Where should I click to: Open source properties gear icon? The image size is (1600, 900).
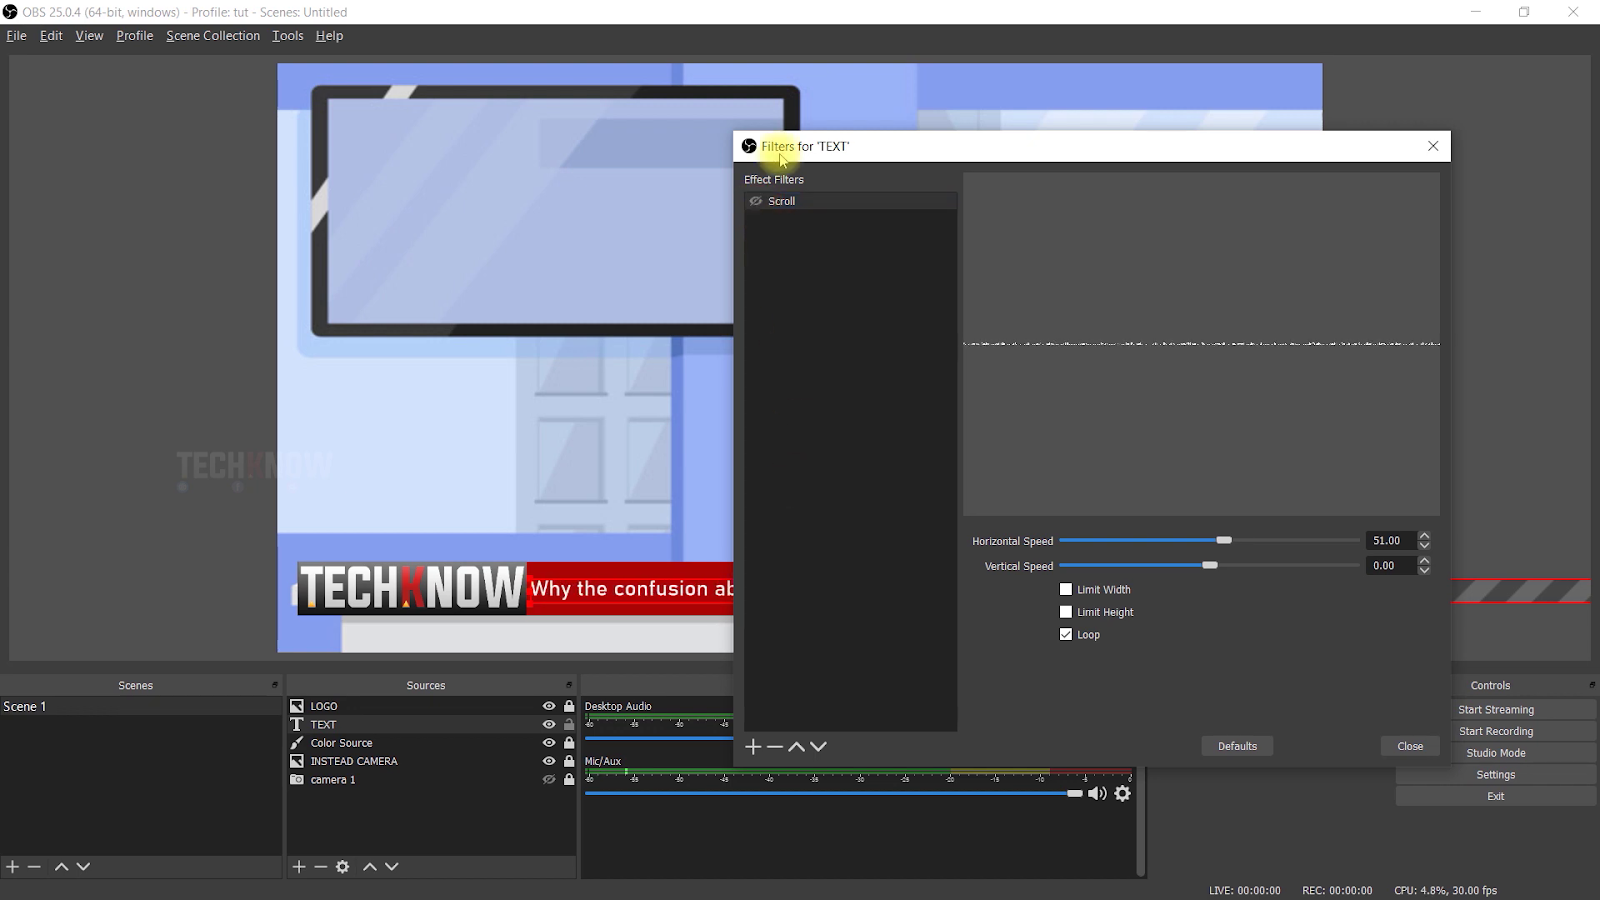click(343, 867)
